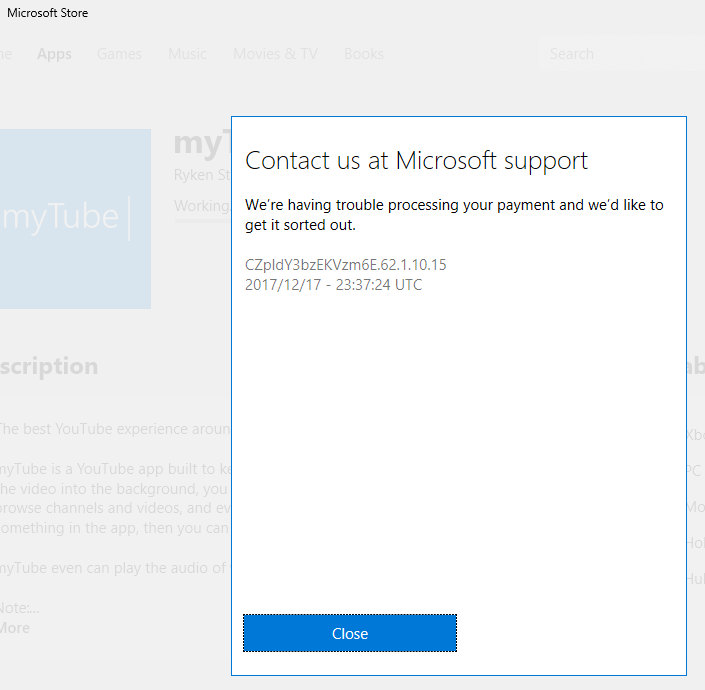Open the Apps tab in Microsoft Store
Viewport: 705px width, 690px height.
(x=54, y=54)
